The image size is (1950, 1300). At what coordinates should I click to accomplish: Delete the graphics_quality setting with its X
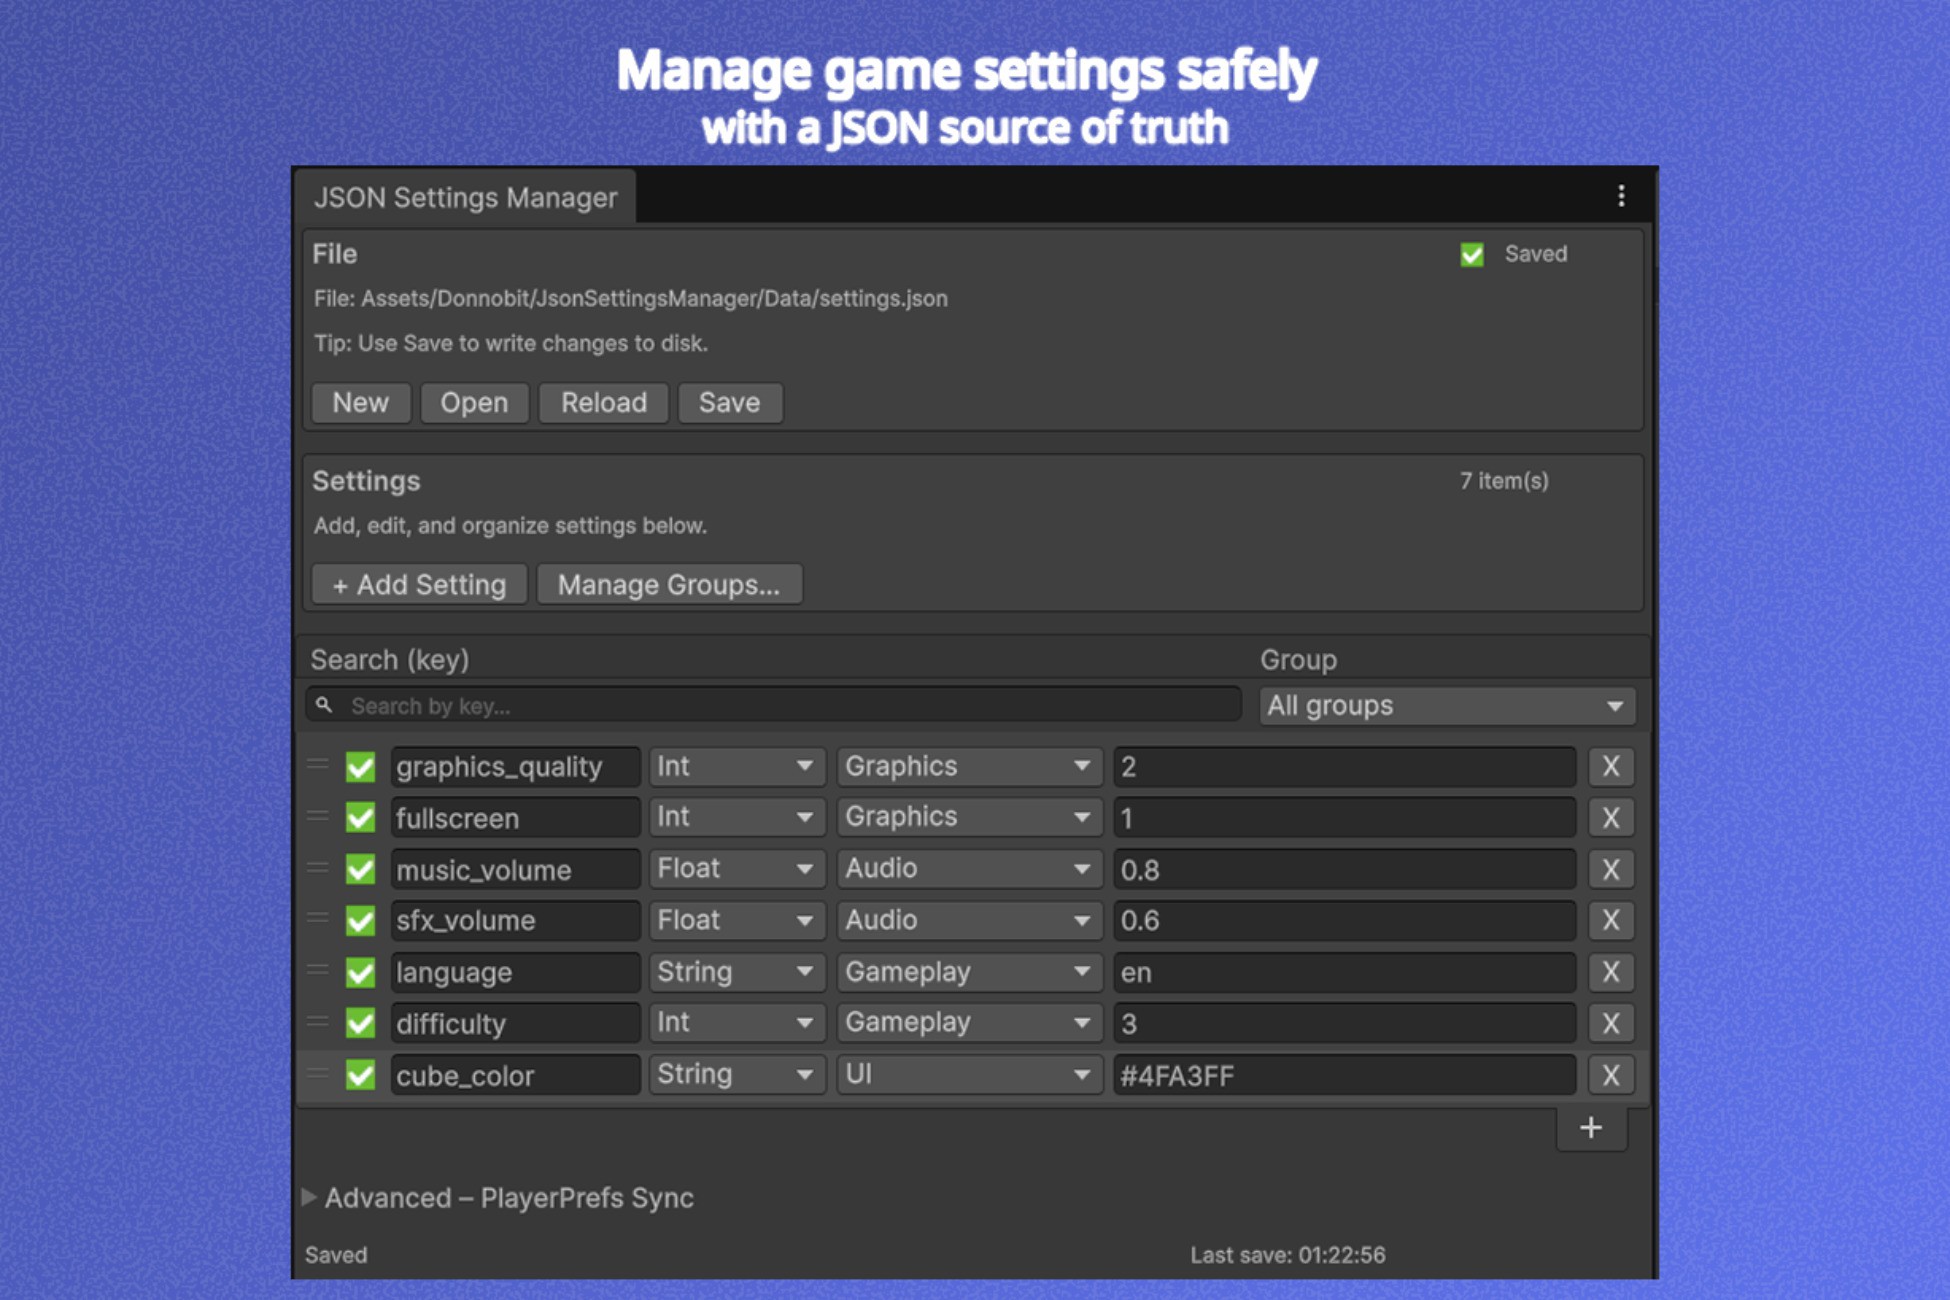1611,766
